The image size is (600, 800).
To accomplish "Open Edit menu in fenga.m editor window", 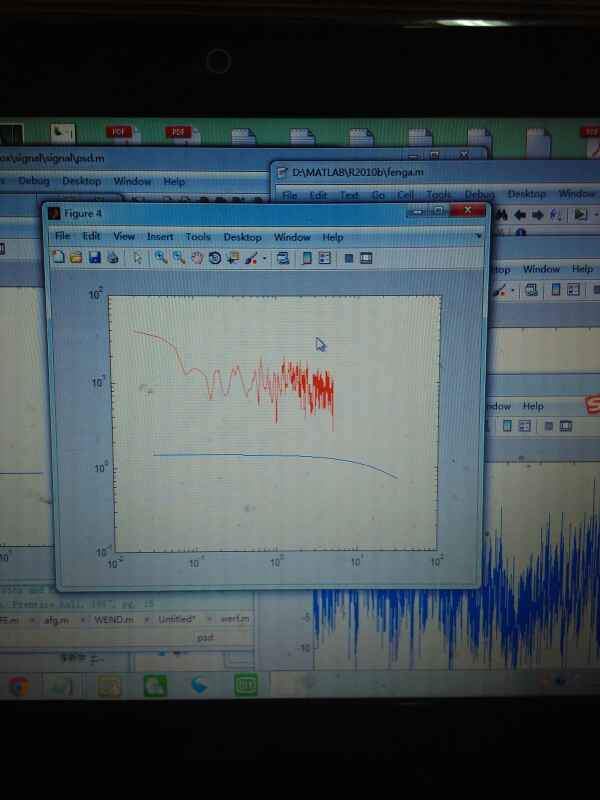I will (318, 195).
